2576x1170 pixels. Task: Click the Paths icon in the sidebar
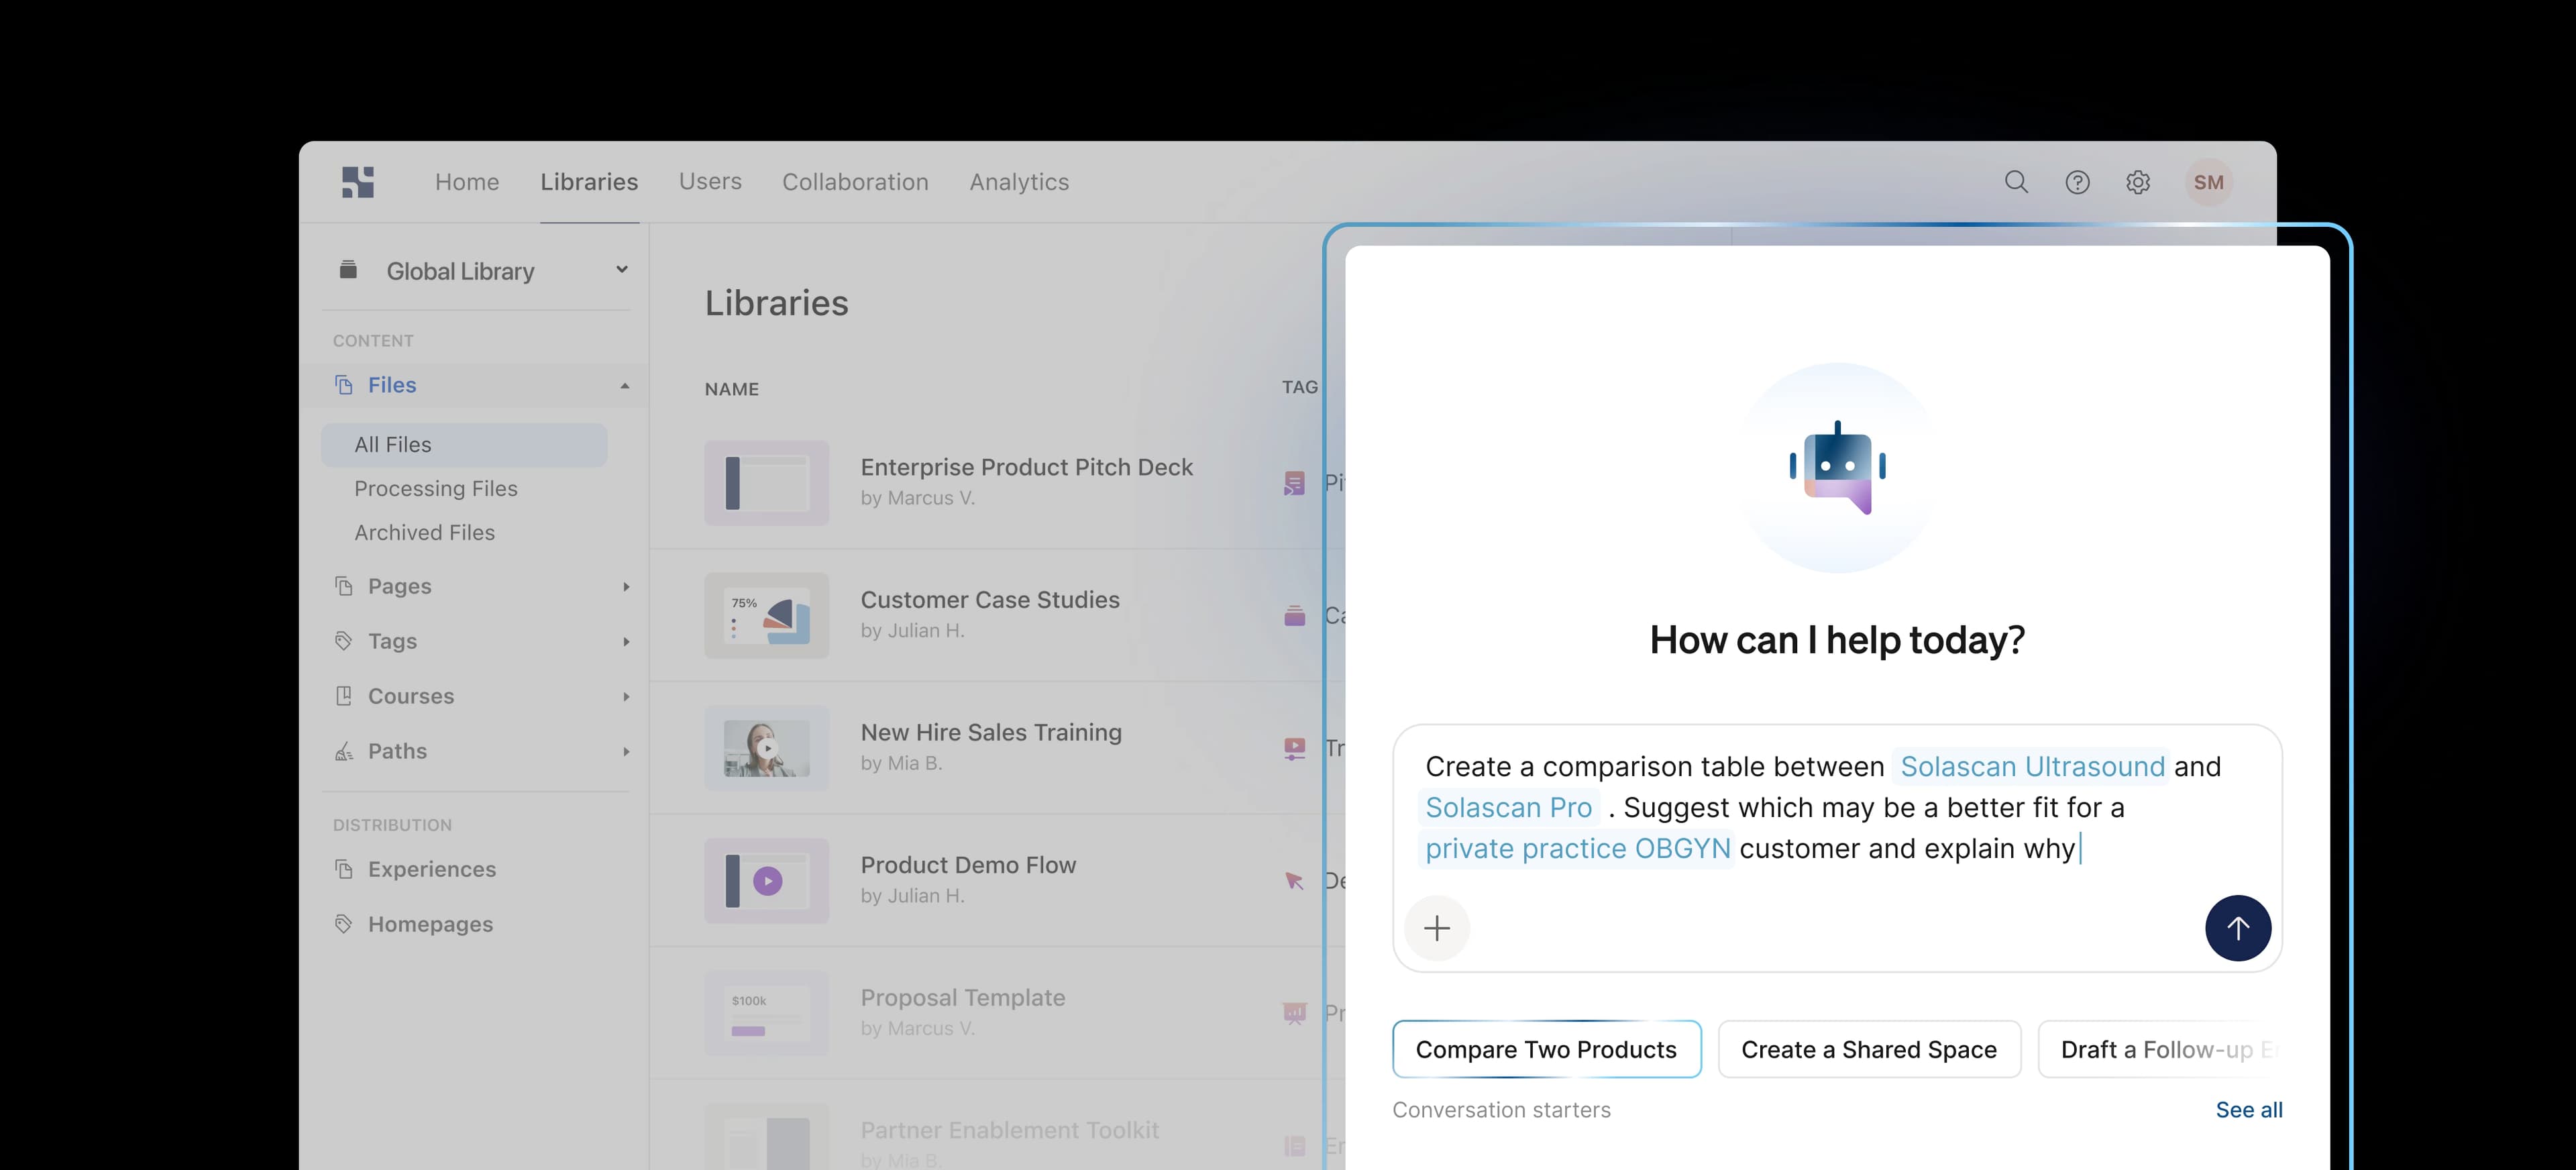tap(344, 751)
